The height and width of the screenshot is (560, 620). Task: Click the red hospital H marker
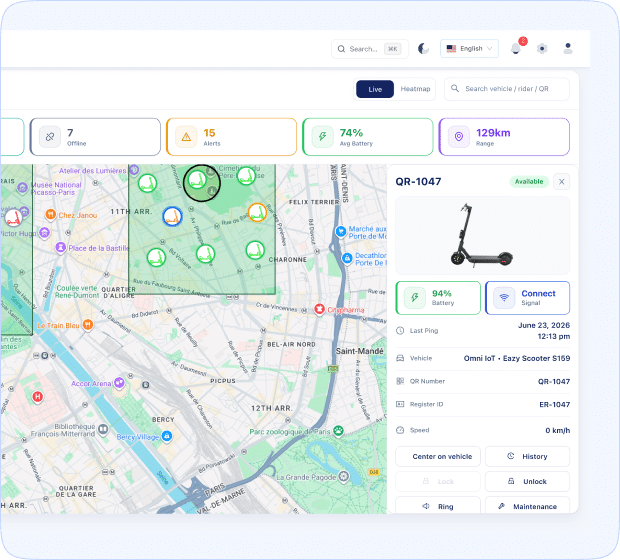click(38, 396)
